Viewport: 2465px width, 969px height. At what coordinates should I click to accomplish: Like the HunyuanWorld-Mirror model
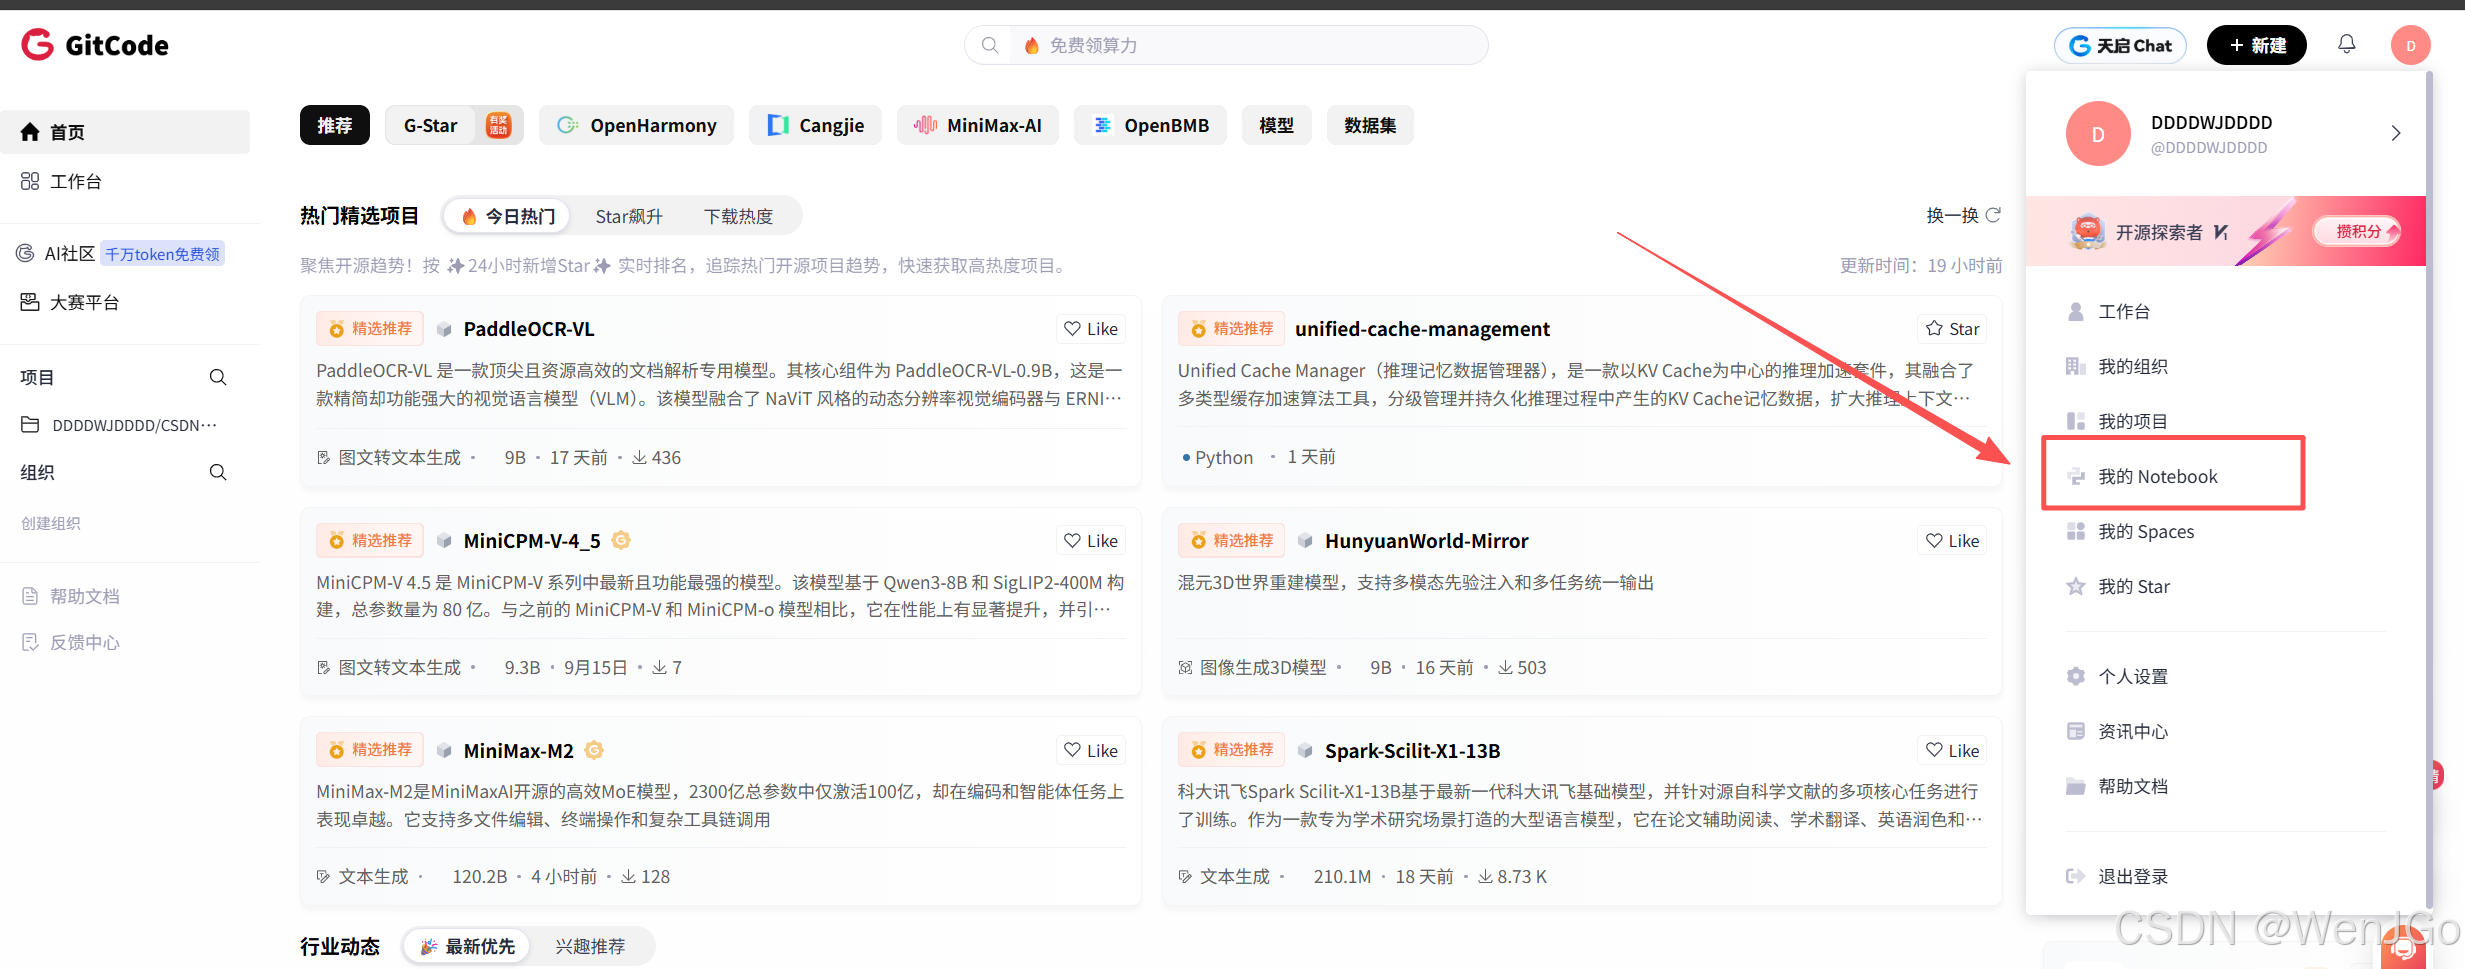[1952, 541]
